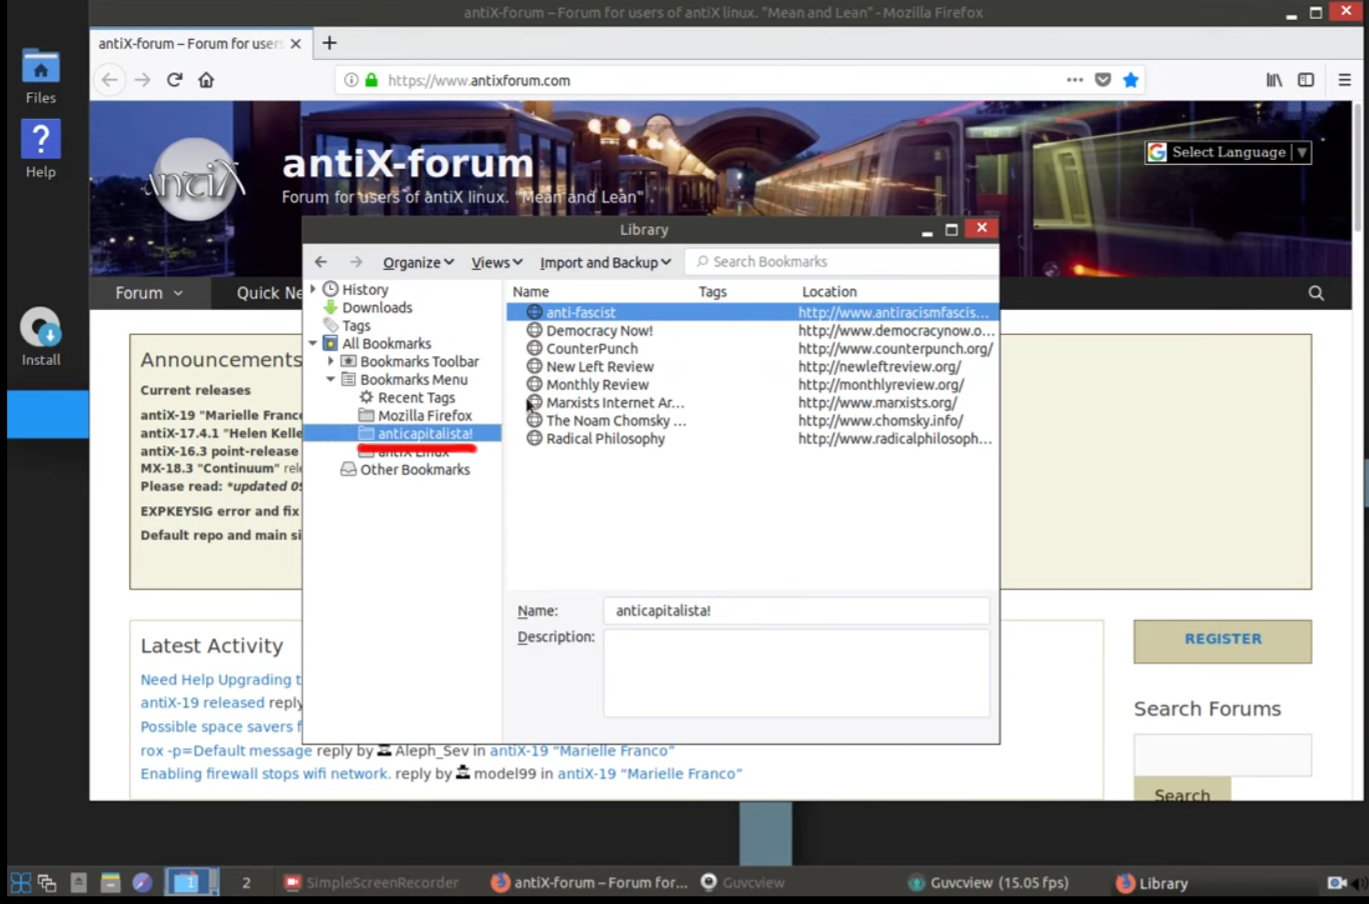Click the Downloads green arrow icon

click(x=330, y=307)
